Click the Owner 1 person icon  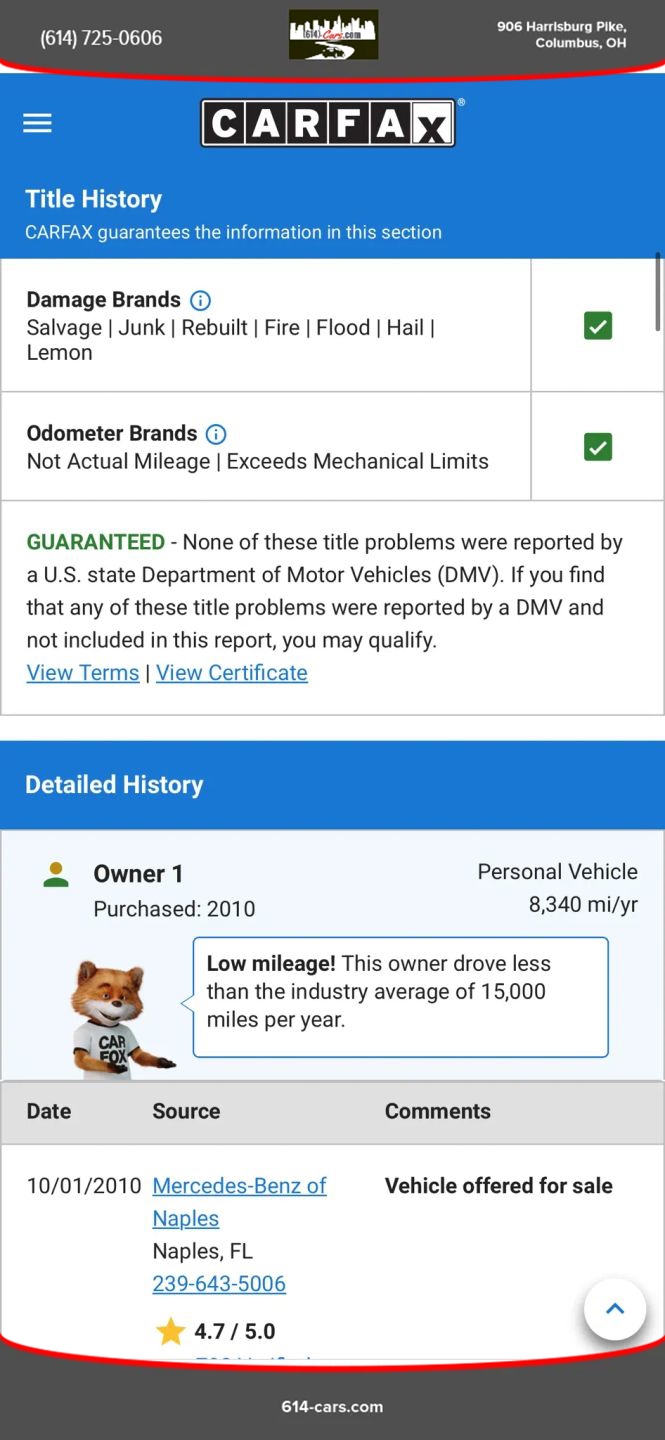[56, 875]
